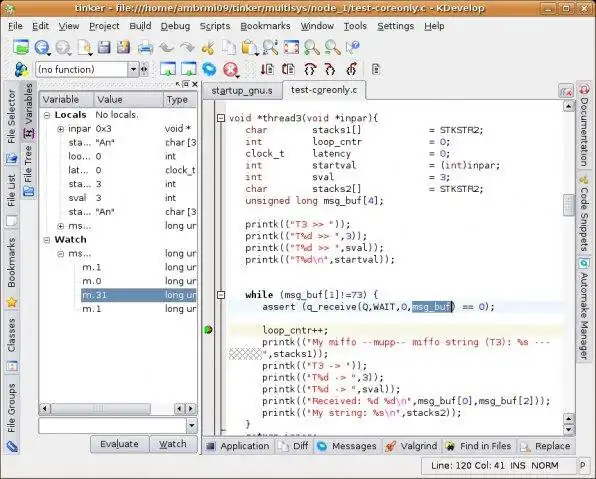Open the Code Snippets side tab
The height and width of the screenshot is (479, 596).
tap(584, 214)
